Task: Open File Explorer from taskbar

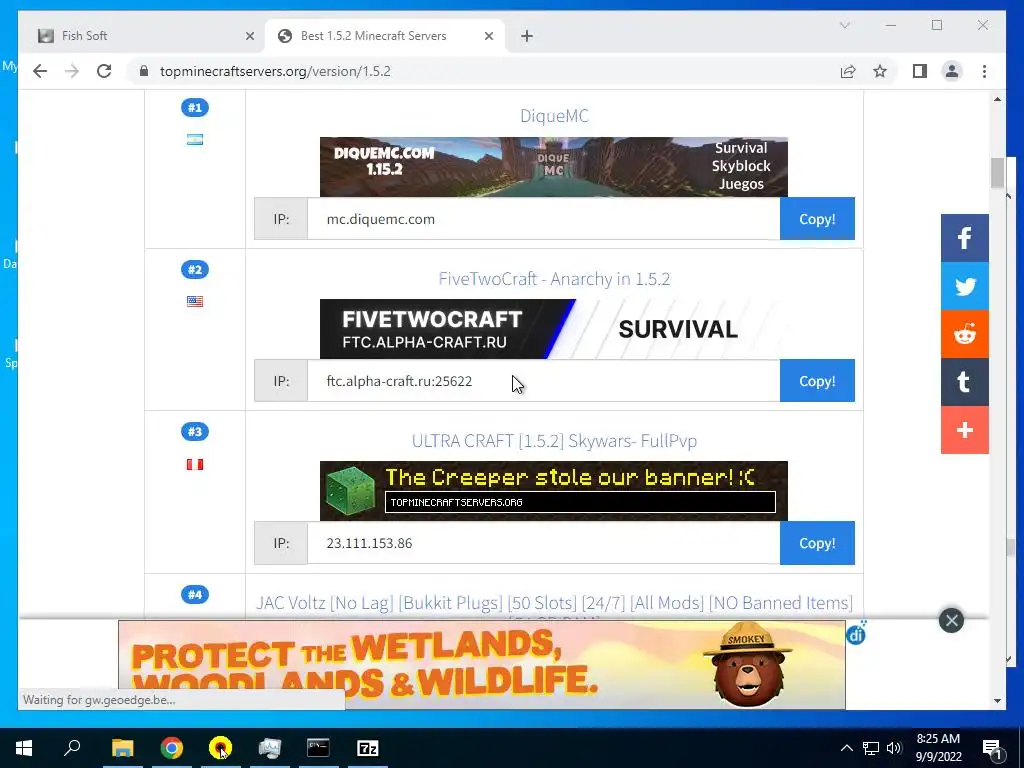Action: [x=122, y=748]
